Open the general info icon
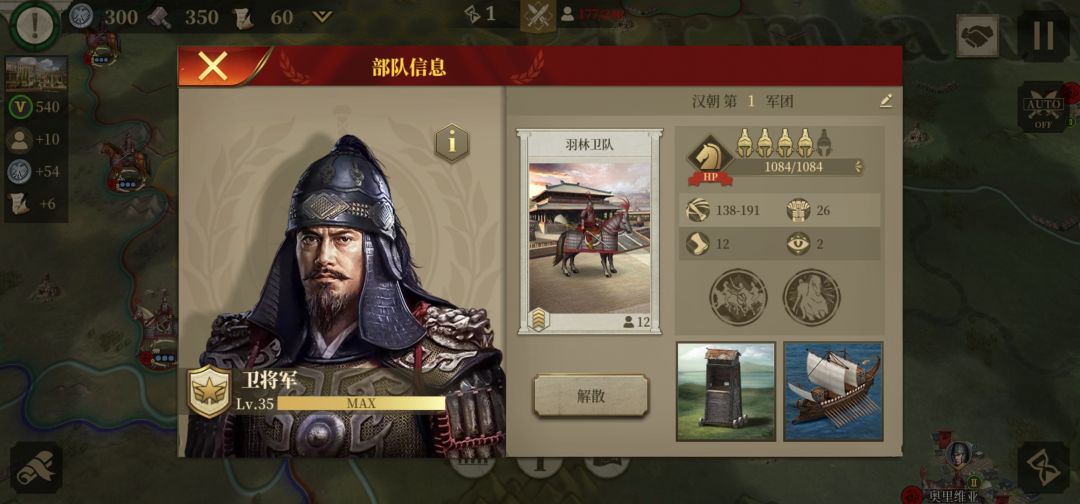This screenshot has width=1080, height=504. [452, 143]
